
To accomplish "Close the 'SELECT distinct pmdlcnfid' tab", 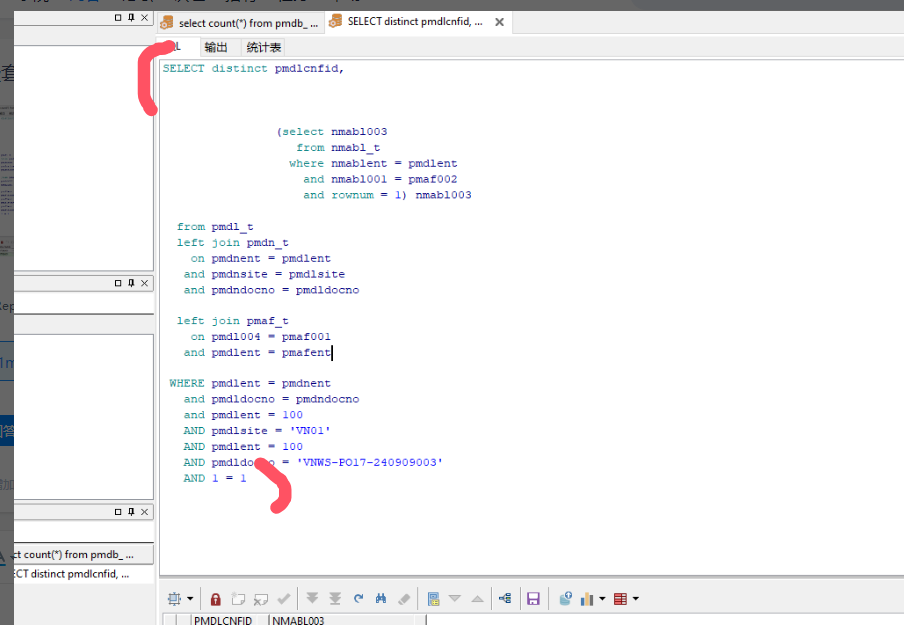I will coord(499,22).
